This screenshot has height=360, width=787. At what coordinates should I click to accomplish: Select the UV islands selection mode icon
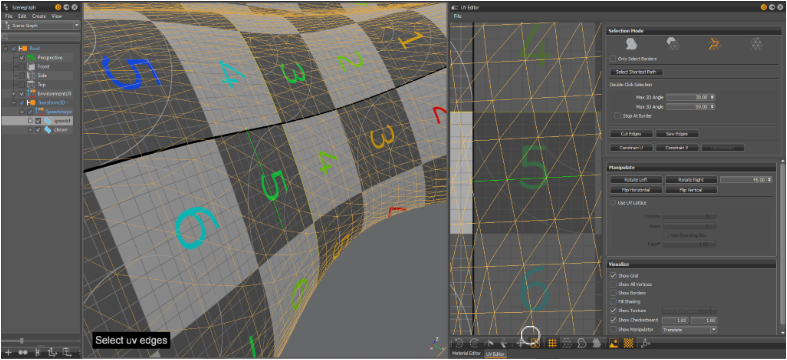click(x=630, y=45)
